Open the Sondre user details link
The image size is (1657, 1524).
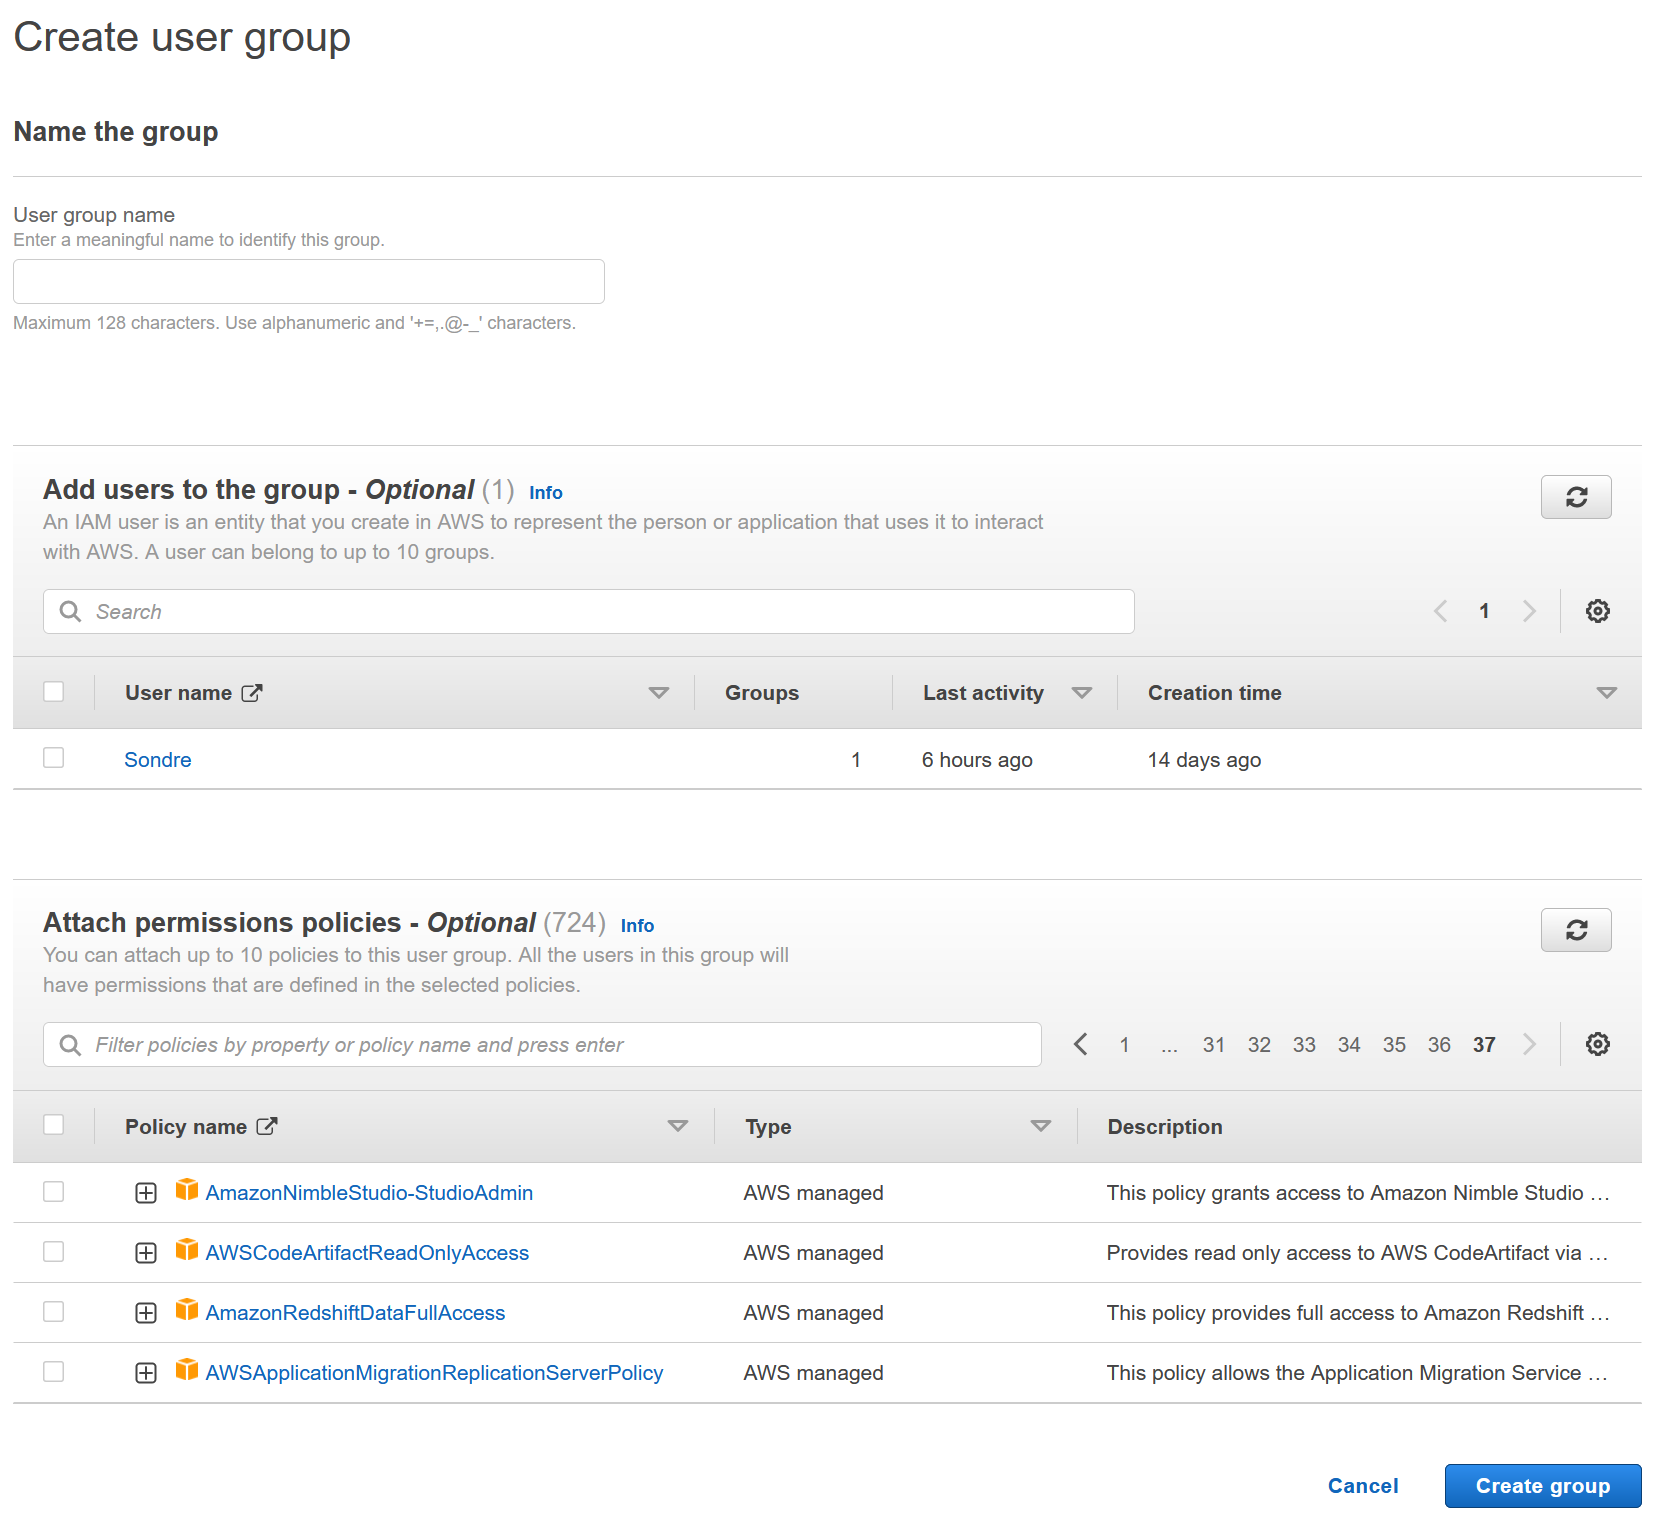[x=157, y=758]
